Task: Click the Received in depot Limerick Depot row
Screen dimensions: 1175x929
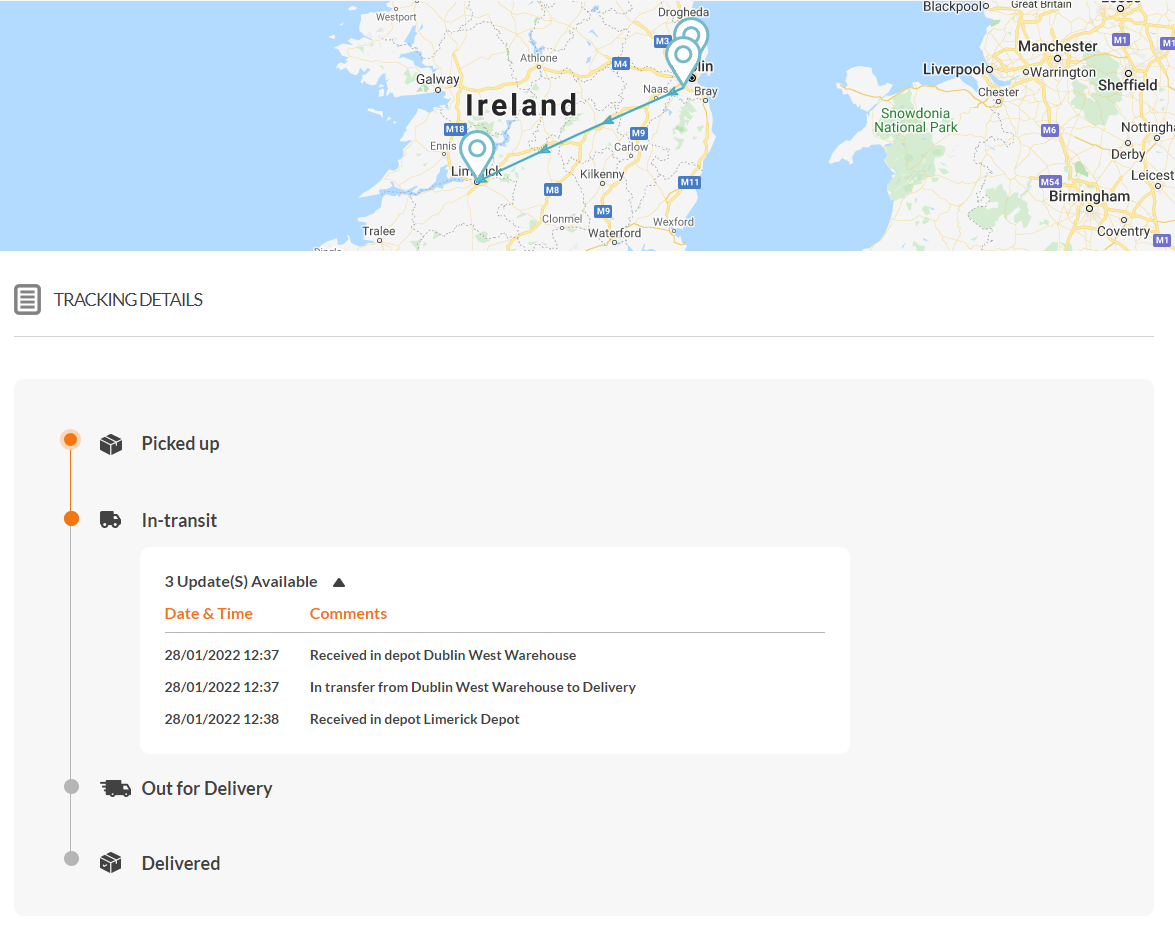Action: (x=414, y=719)
